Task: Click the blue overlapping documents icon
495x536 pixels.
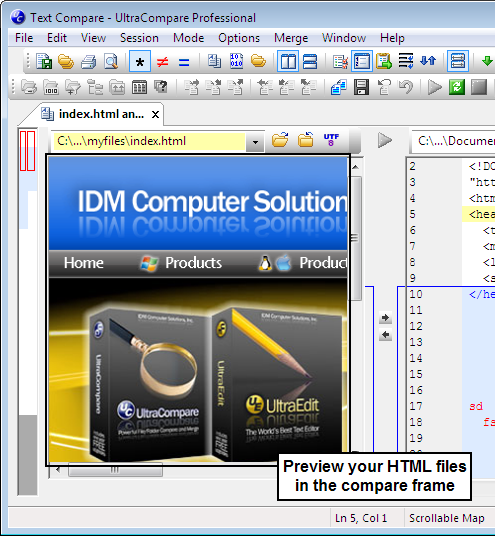Action: click(x=339, y=88)
